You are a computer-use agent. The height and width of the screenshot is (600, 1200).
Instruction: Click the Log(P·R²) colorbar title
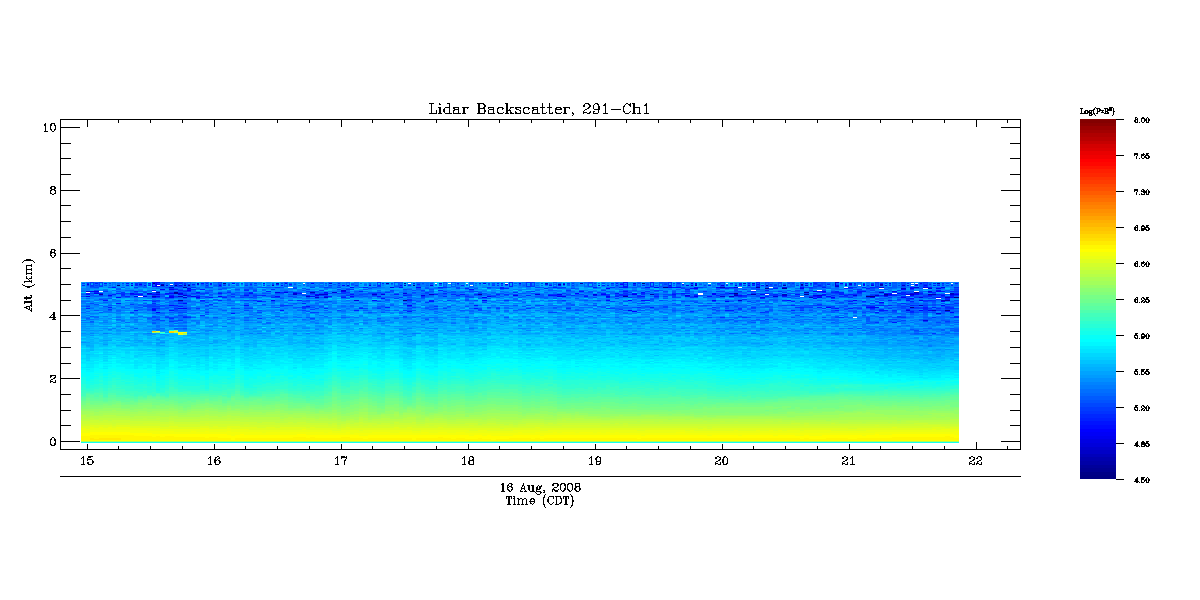1097,110
